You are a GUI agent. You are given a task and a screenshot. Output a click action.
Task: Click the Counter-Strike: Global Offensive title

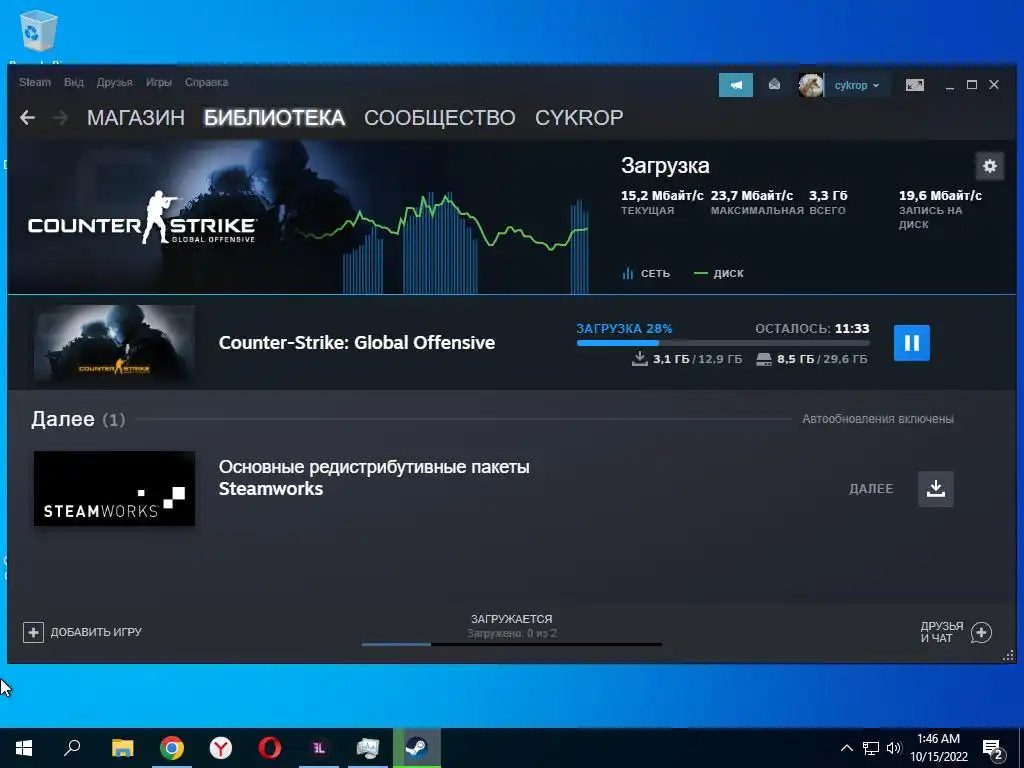[x=357, y=343]
